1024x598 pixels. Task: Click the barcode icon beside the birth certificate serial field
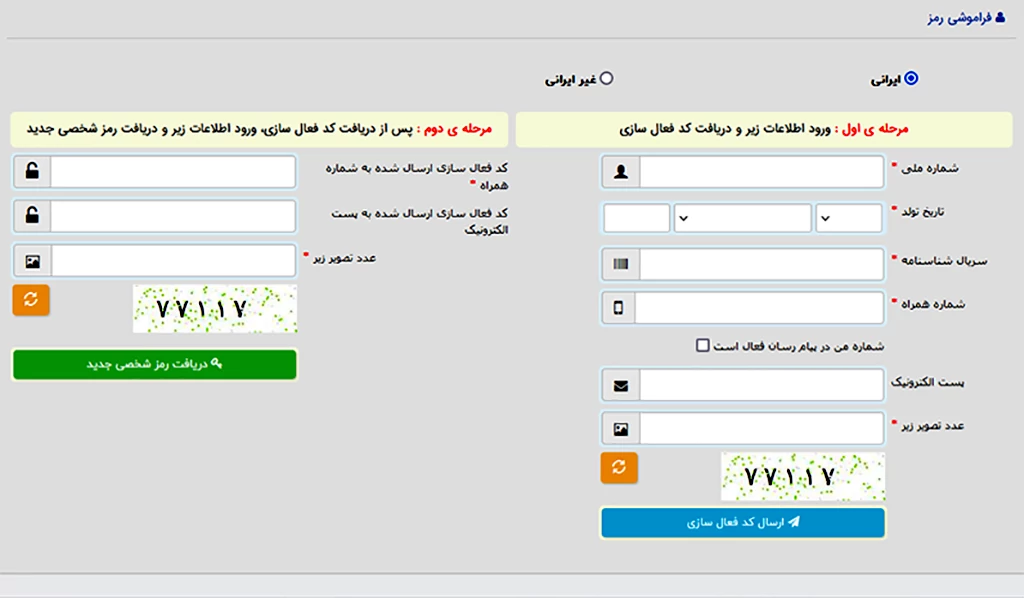coord(621,264)
